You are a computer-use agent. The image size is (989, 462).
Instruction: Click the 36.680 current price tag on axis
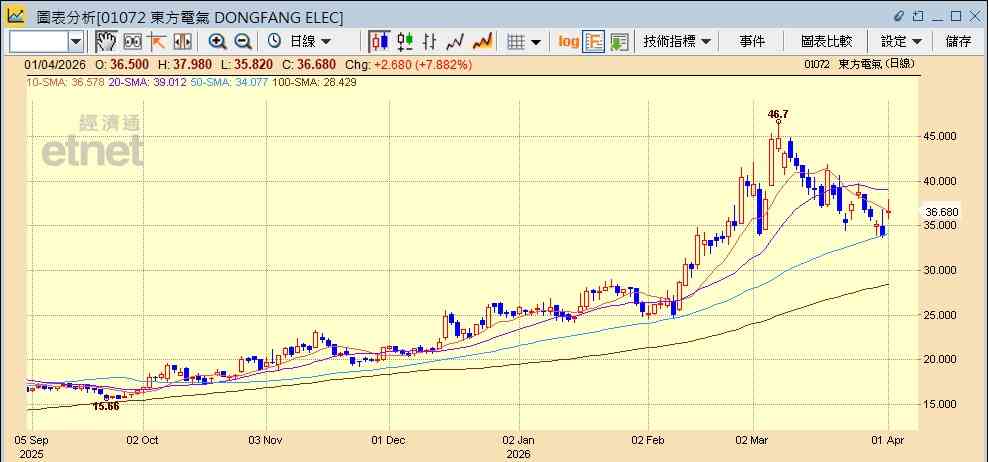(942, 212)
